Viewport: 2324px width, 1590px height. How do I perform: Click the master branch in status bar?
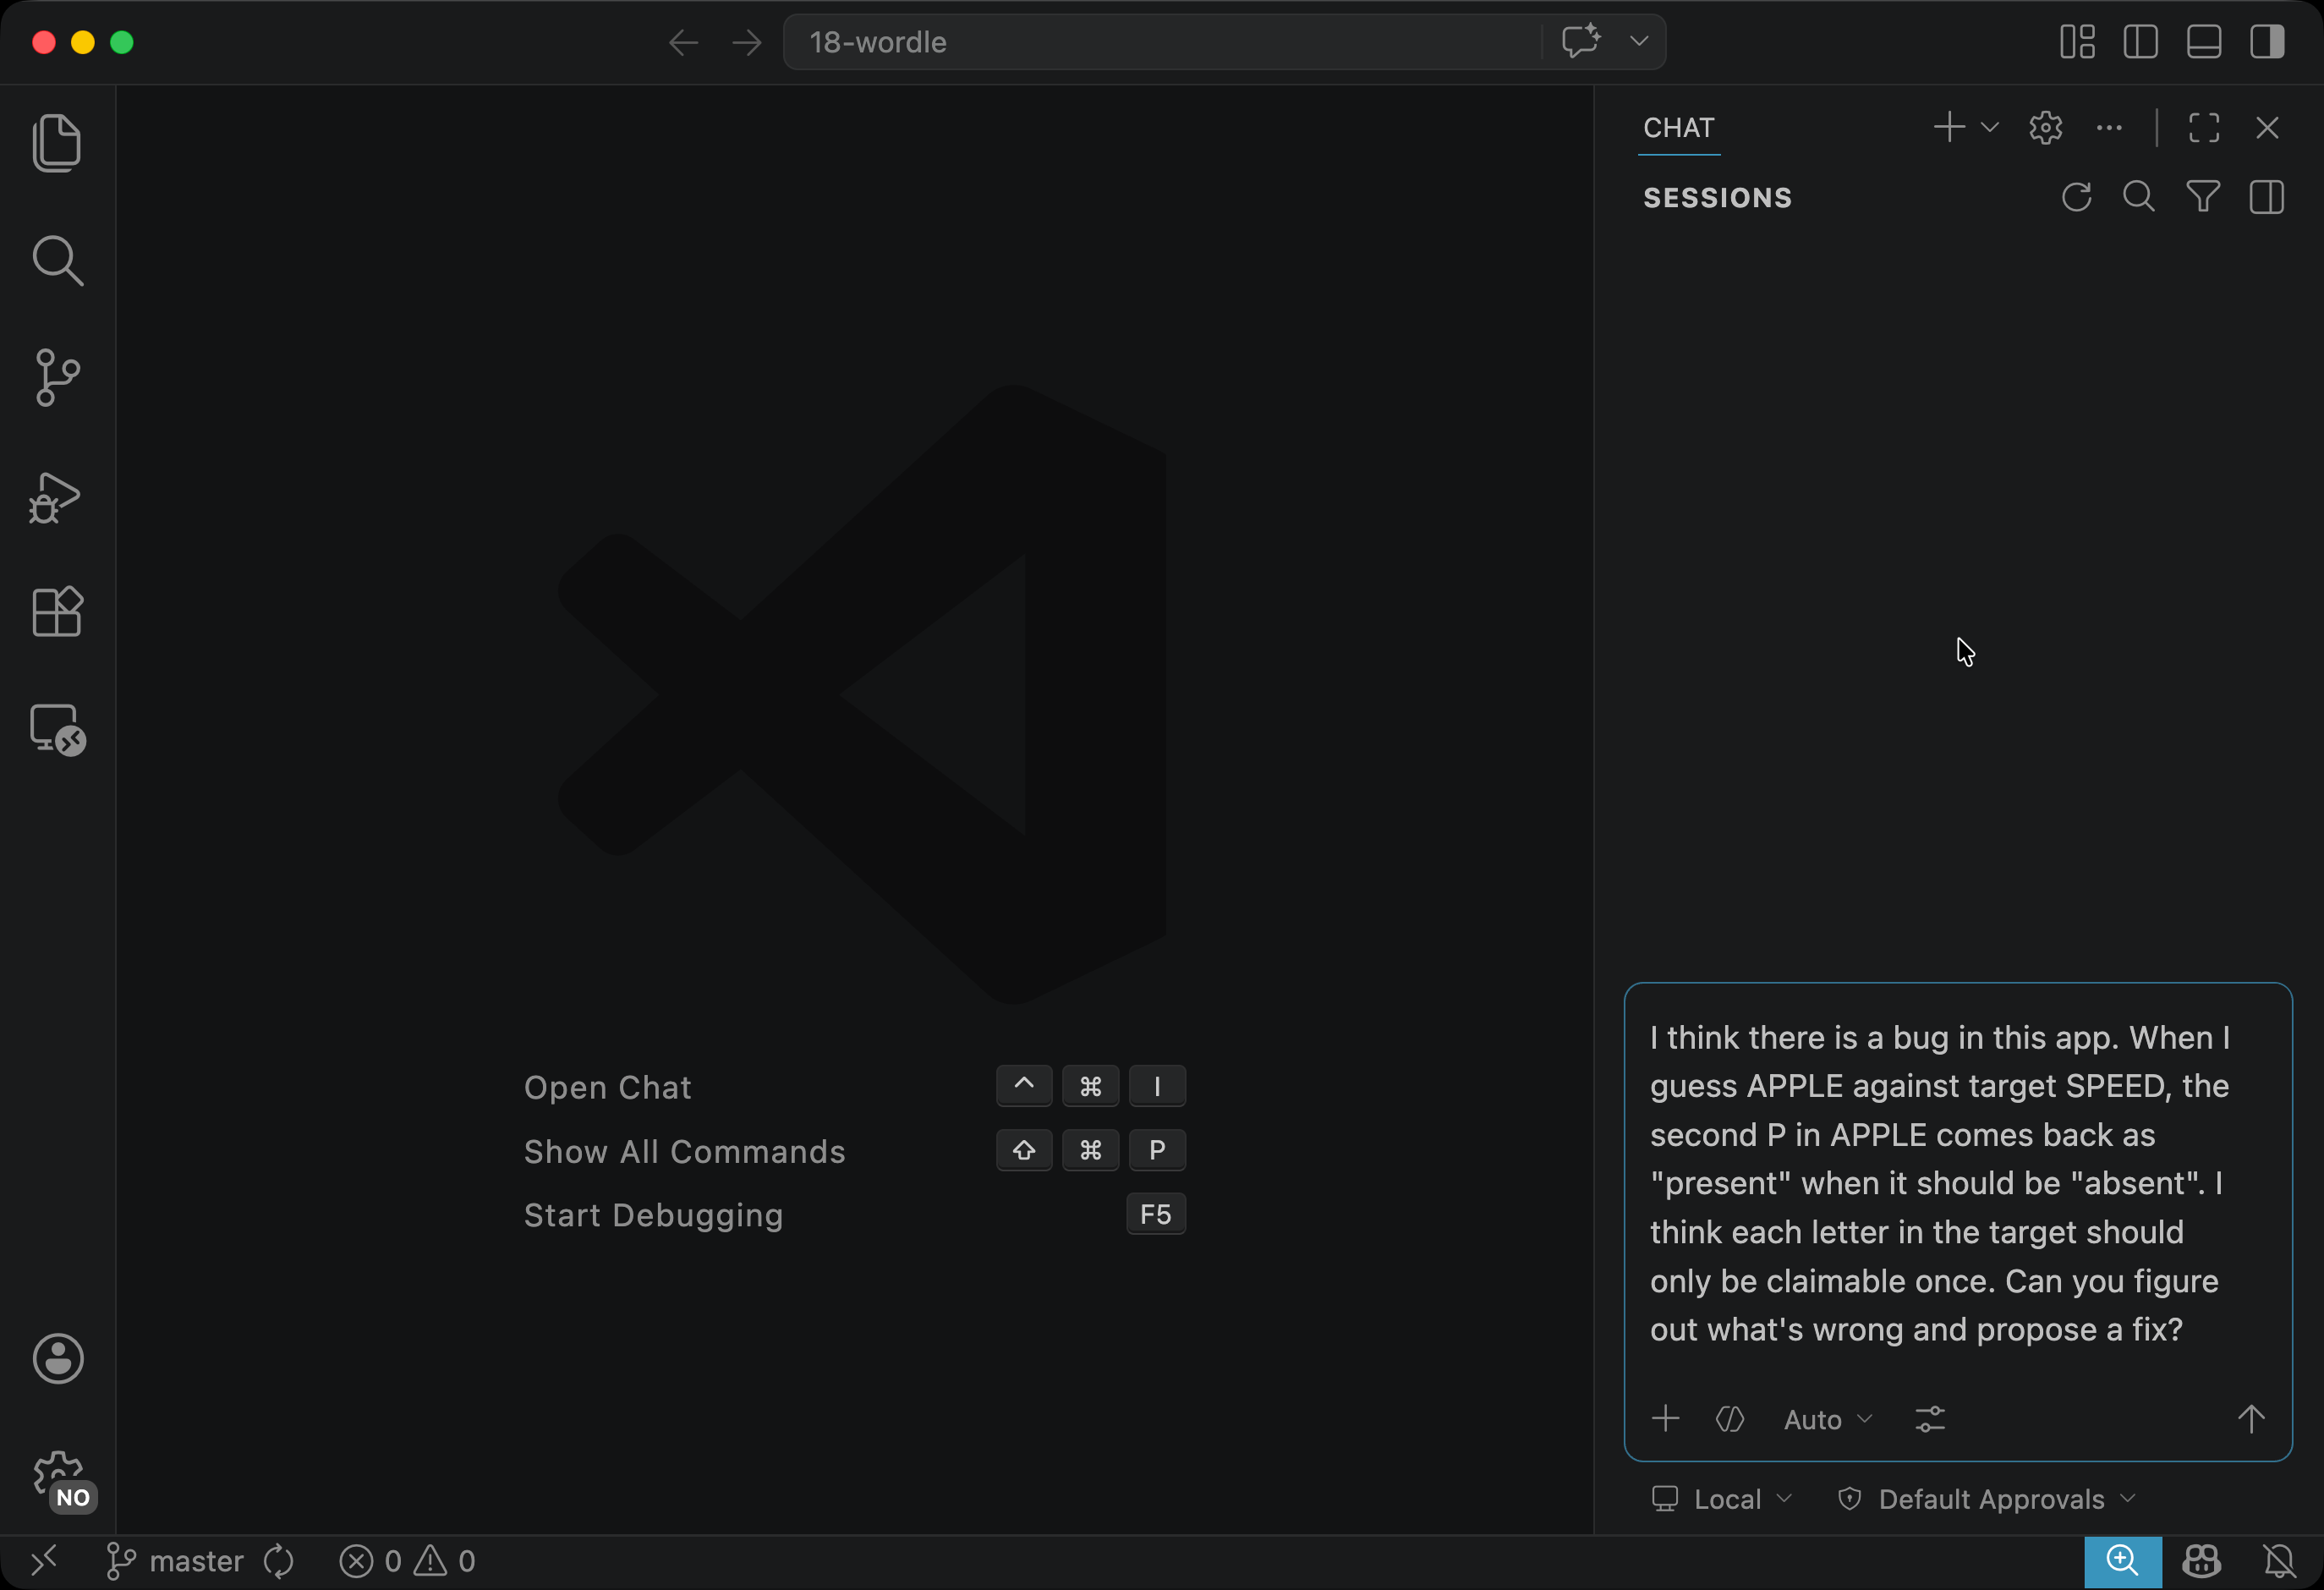pos(175,1561)
